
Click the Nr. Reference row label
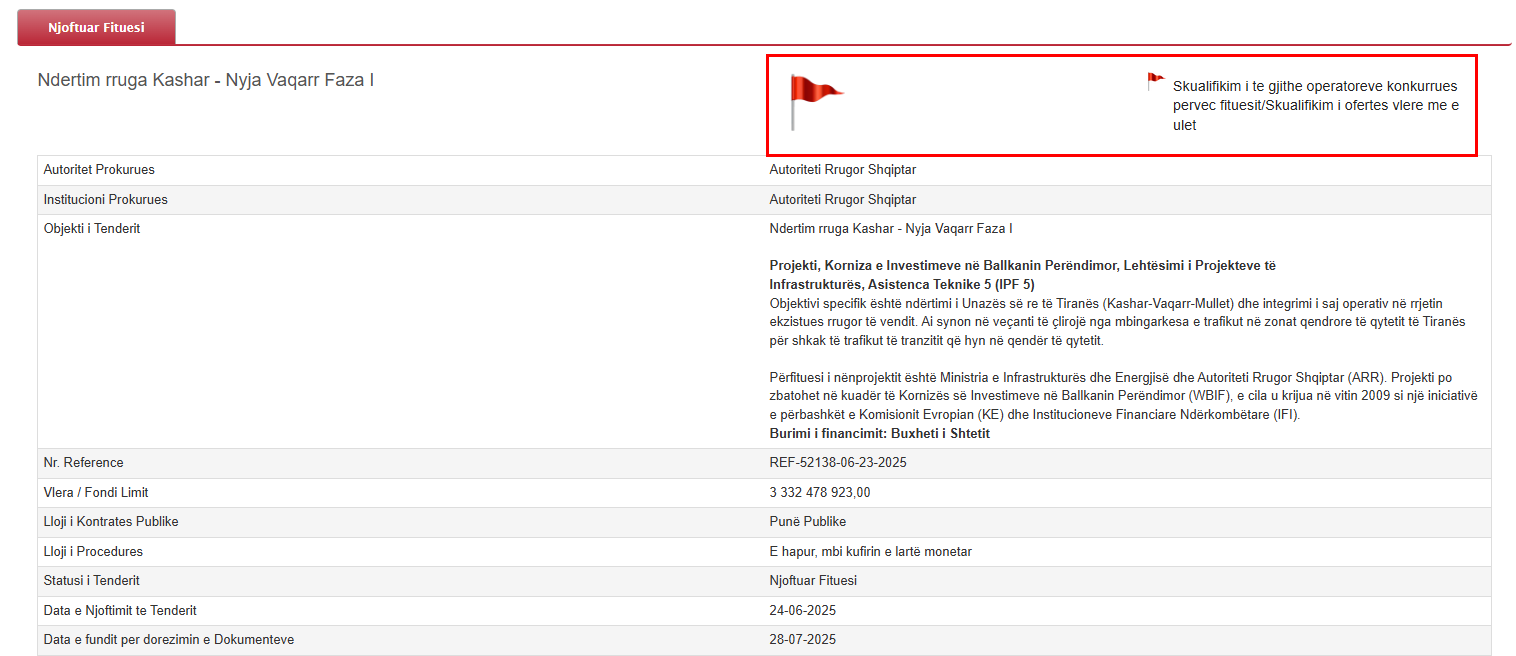coord(84,463)
